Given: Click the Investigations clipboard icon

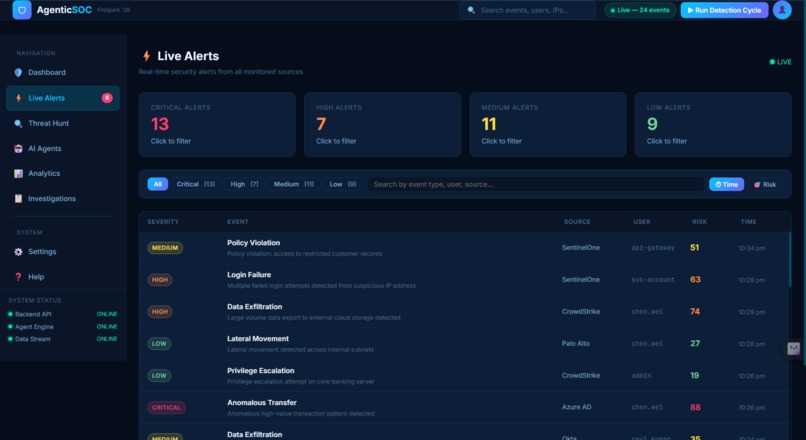Looking at the screenshot, I should click(19, 198).
